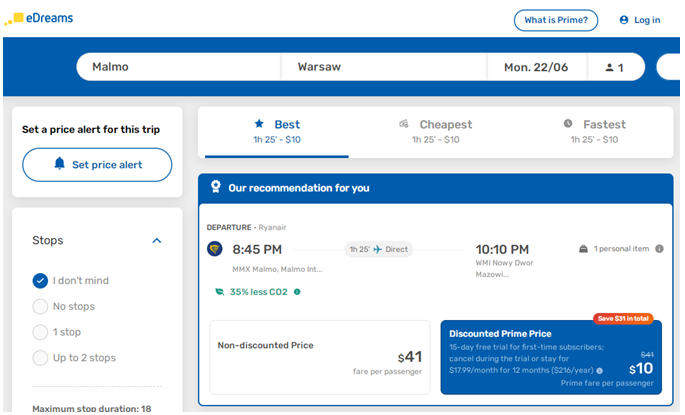Screen dimensions: 685x415
Task: Click the 10:10 PM arrival time
Action: (x=502, y=249)
